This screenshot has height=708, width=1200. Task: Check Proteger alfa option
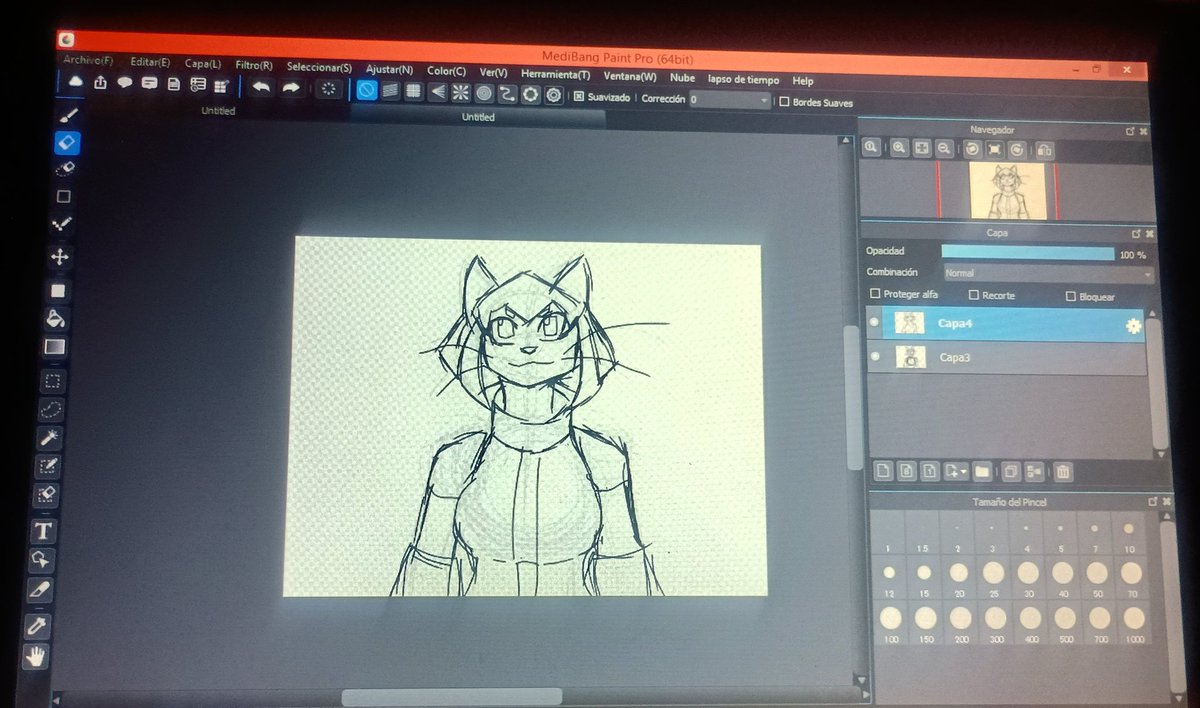click(875, 294)
